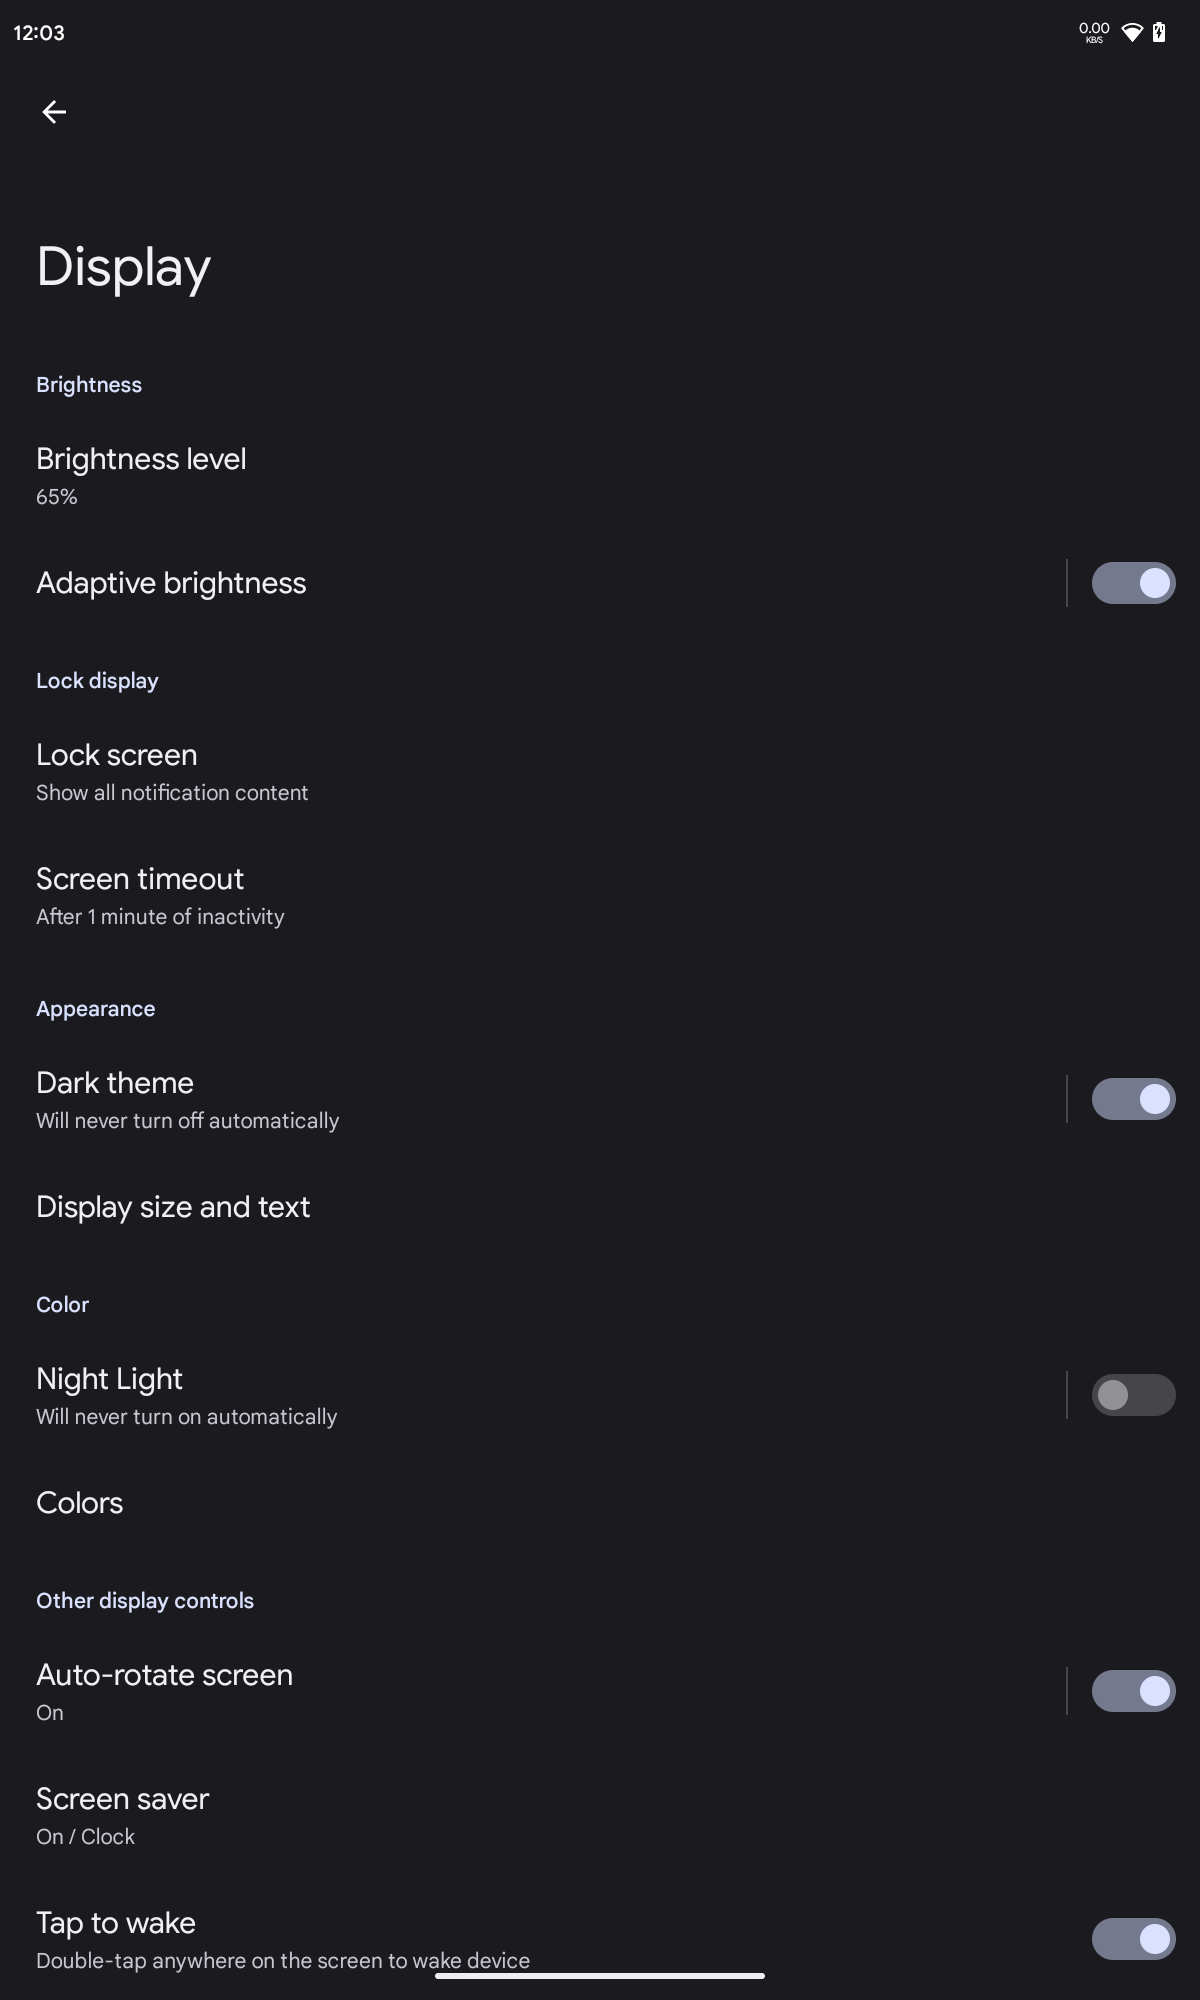Open Adaptive brightness details page
Screen dimensions: 1200x2000
pyautogui.click(x=171, y=583)
